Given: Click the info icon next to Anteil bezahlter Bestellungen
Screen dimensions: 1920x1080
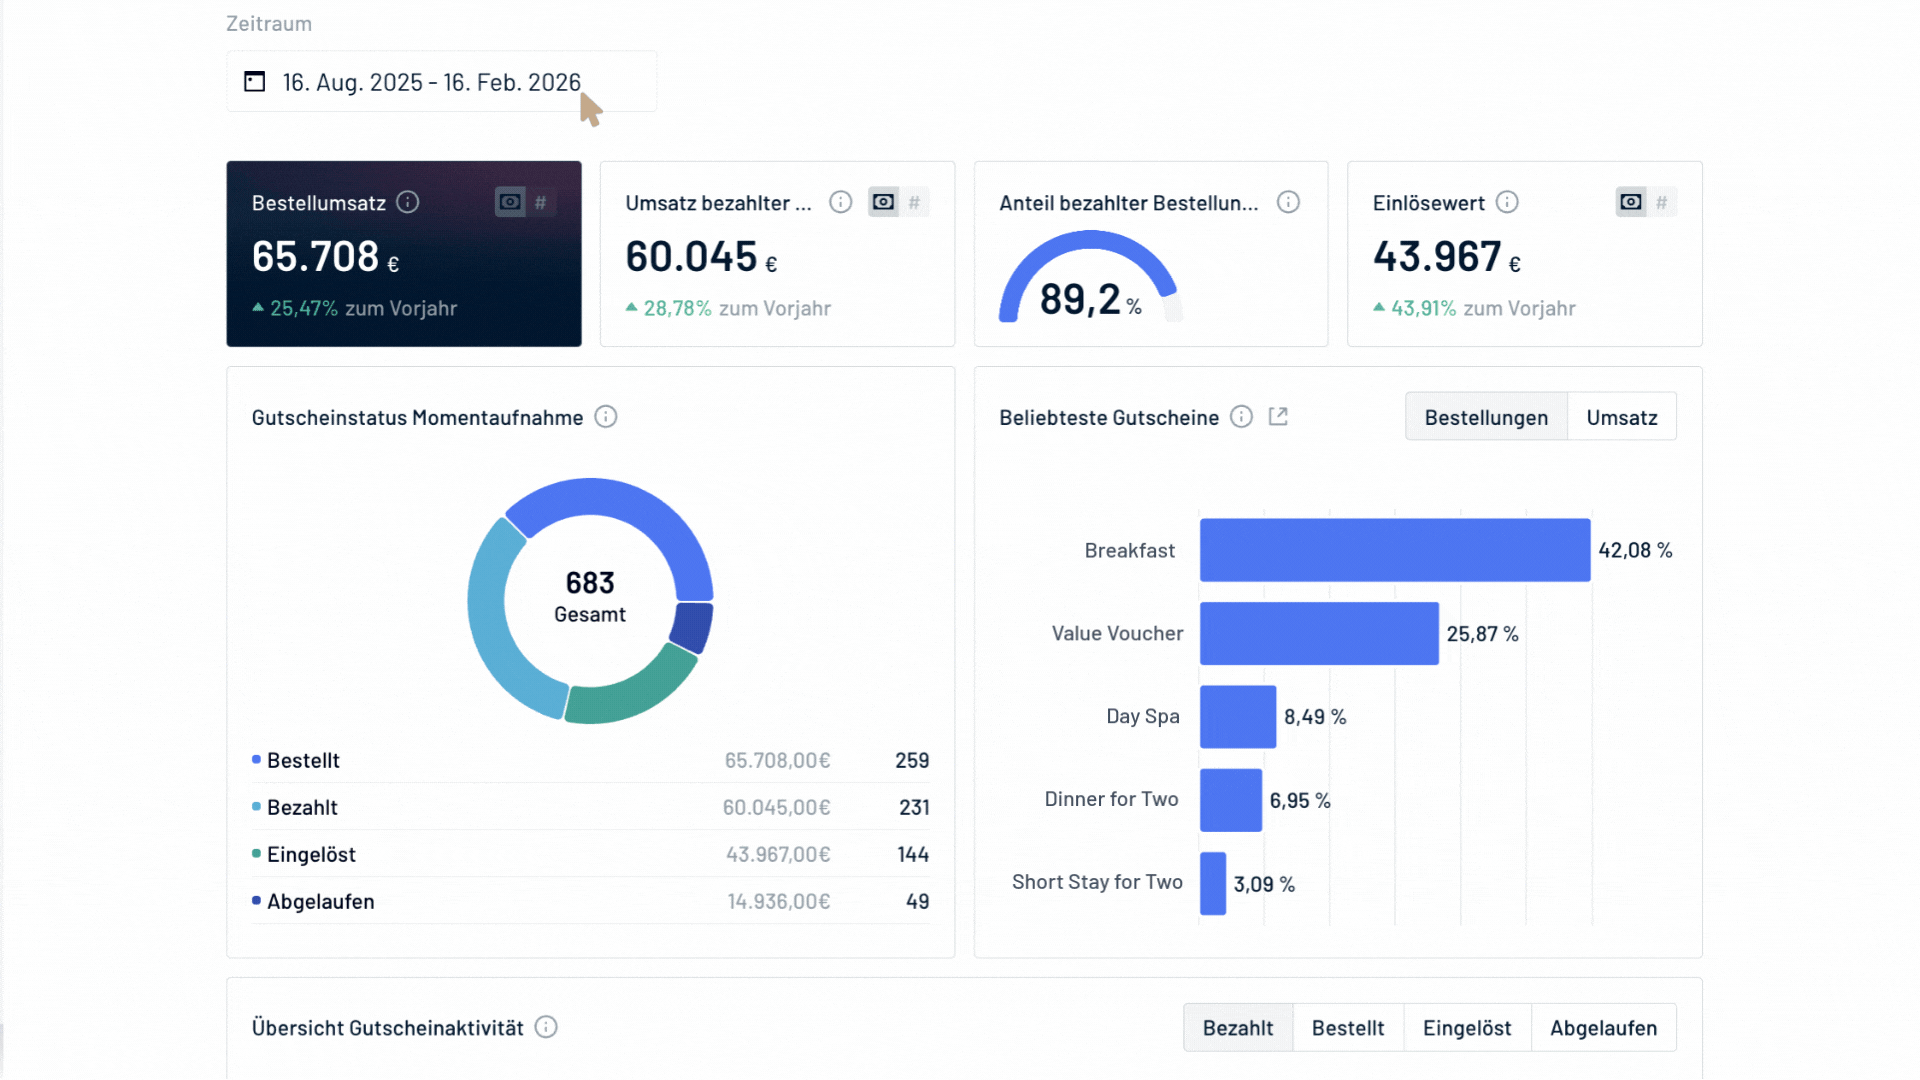Looking at the screenshot, I should point(1288,201).
